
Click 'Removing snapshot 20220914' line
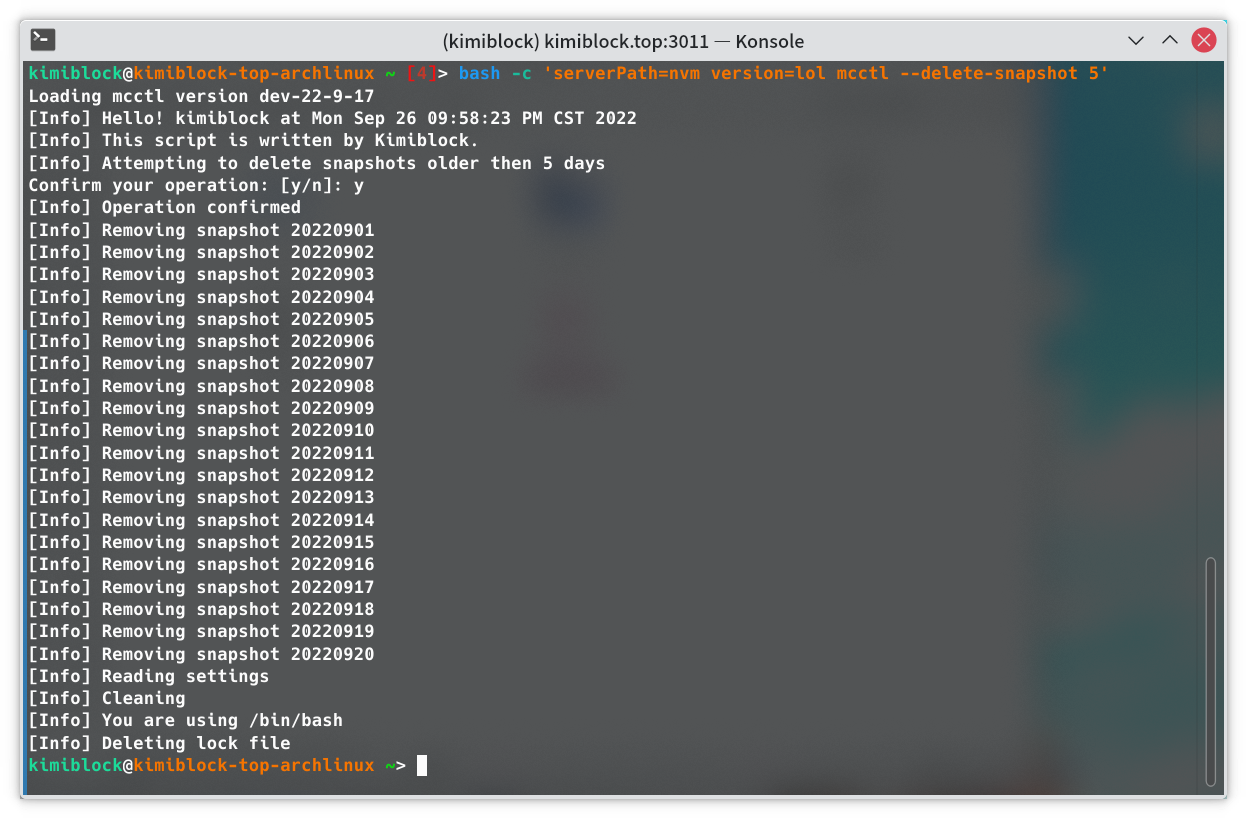pyautogui.click(x=201, y=520)
